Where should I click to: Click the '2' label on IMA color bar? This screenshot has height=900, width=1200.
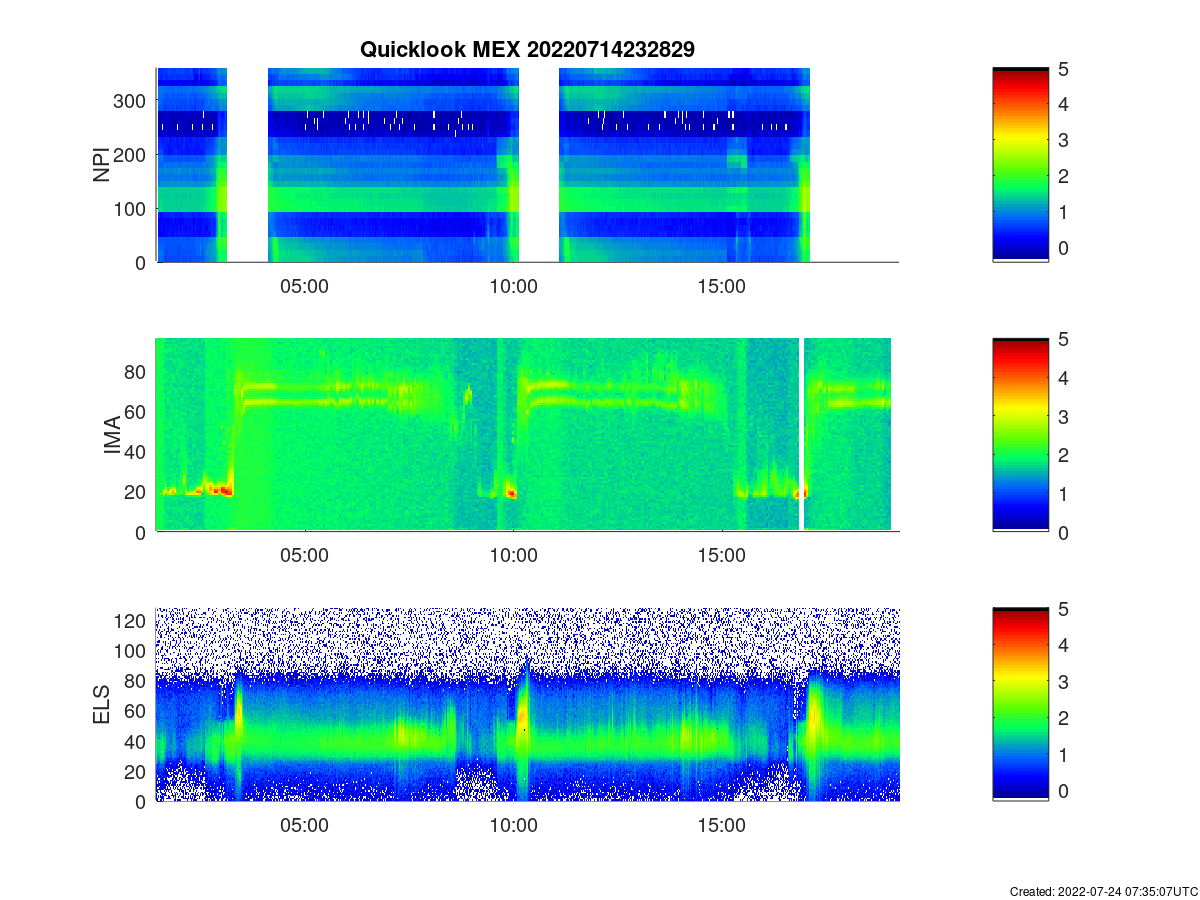click(x=1062, y=455)
